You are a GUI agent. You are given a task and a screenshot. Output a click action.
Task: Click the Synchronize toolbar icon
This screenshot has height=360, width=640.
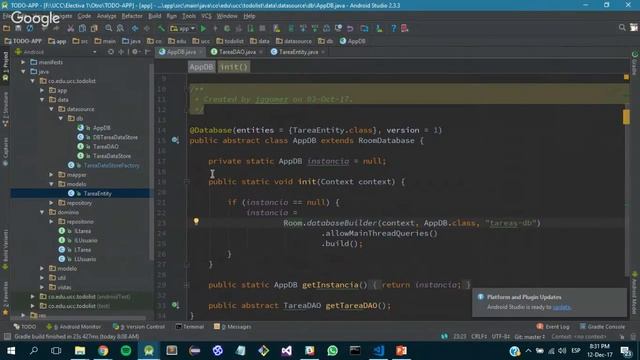pos(30,29)
